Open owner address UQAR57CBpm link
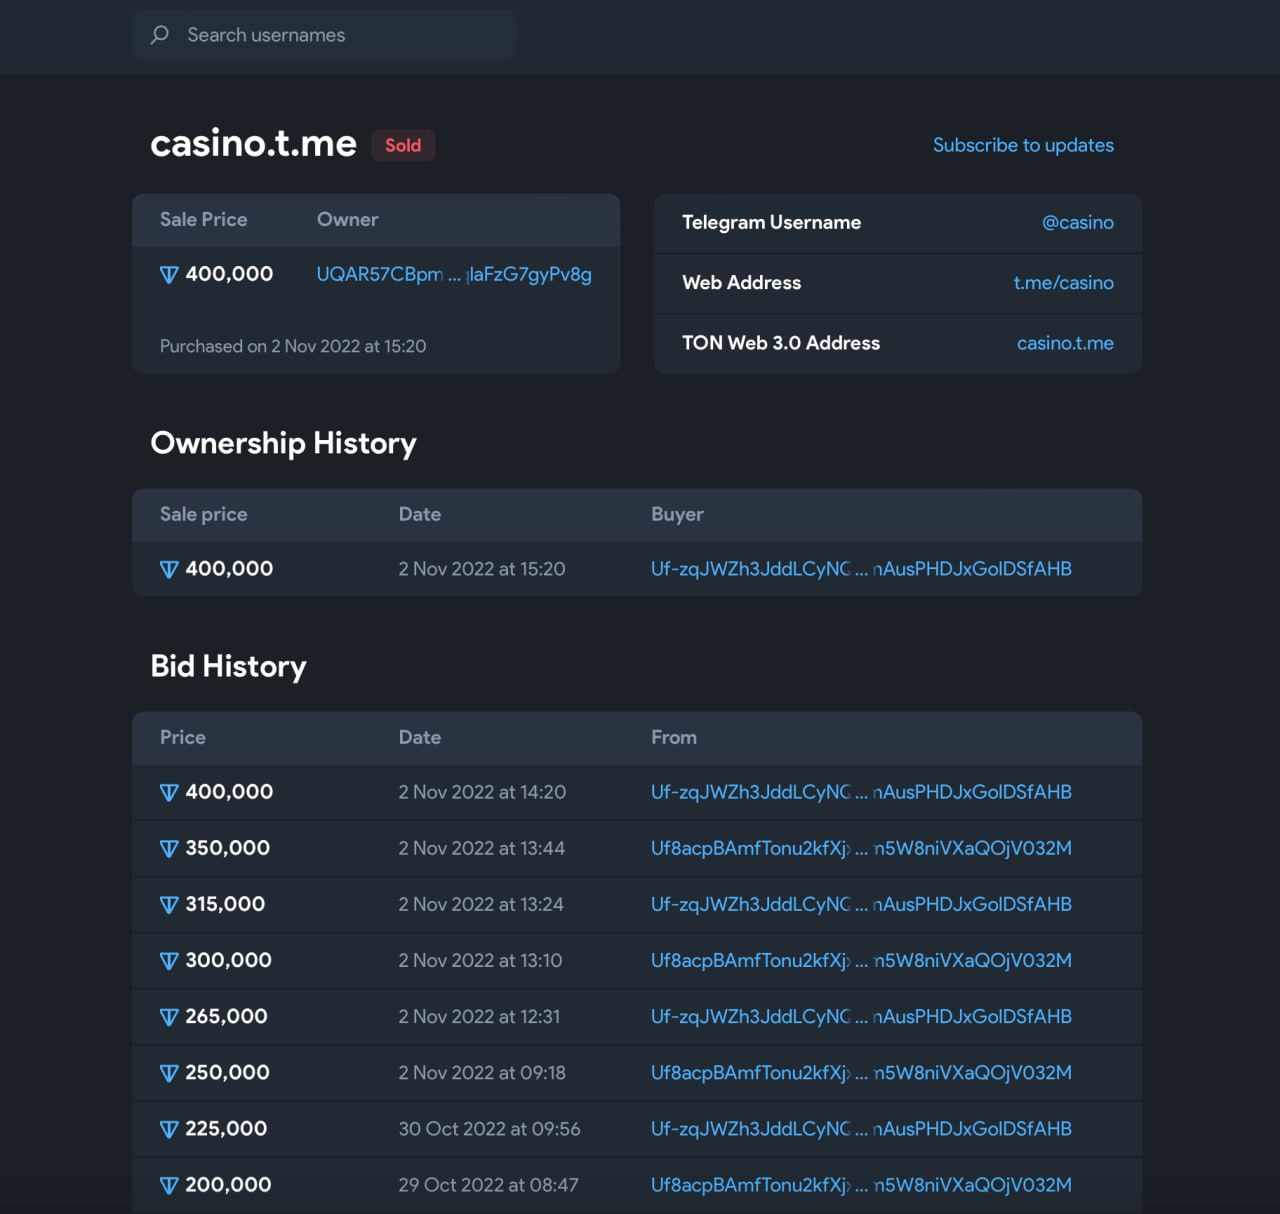The height and width of the screenshot is (1214, 1280). click(454, 274)
